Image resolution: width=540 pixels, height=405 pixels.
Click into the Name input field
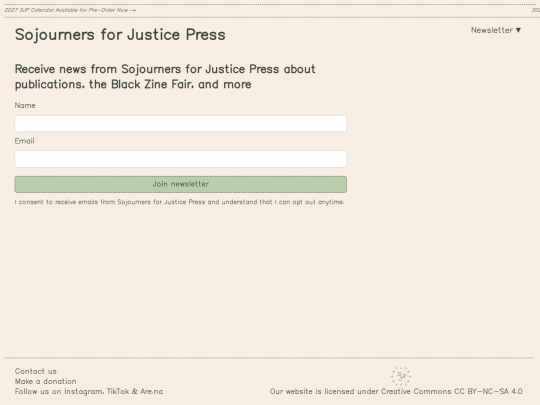coord(180,123)
